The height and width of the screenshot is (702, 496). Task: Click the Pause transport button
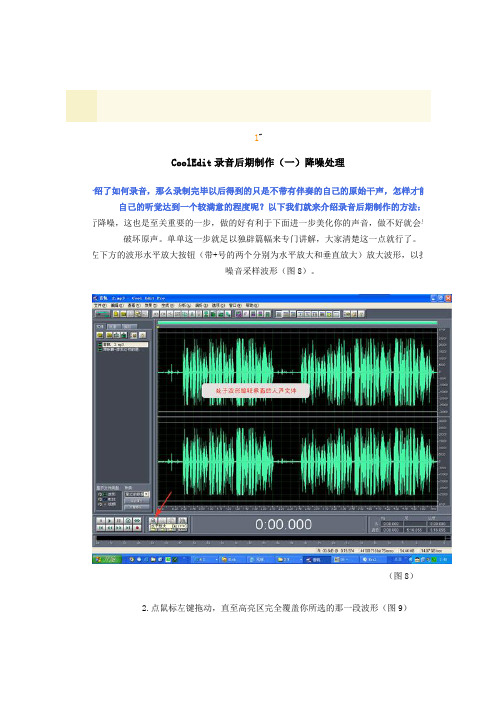[x=119, y=520]
